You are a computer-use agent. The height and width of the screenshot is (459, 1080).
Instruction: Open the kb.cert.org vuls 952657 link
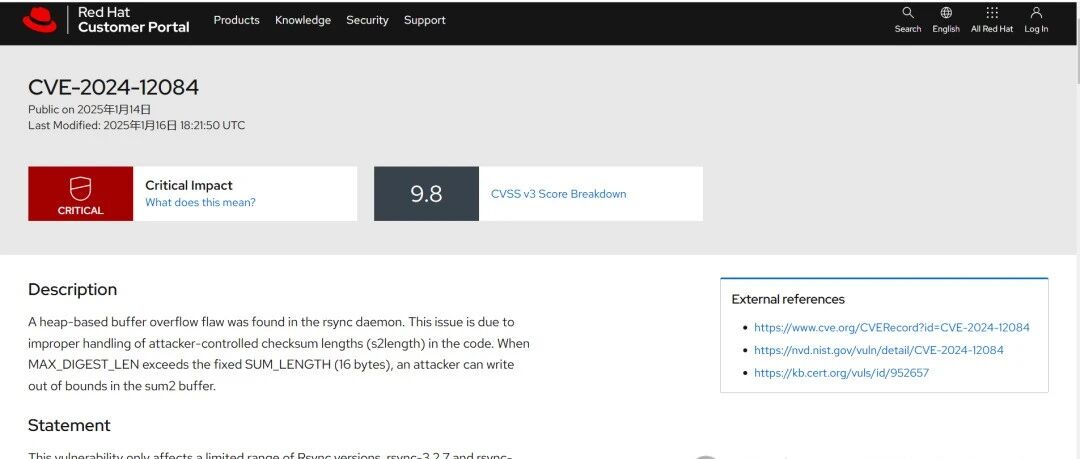pyautogui.click(x=841, y=373)
